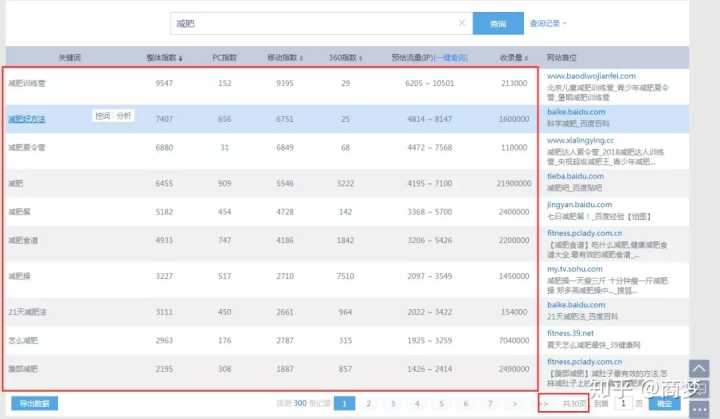Viewport: 720px width, 419px height.
Task: Export data with 导出数据 button
Action: click(x=31, y=404)
